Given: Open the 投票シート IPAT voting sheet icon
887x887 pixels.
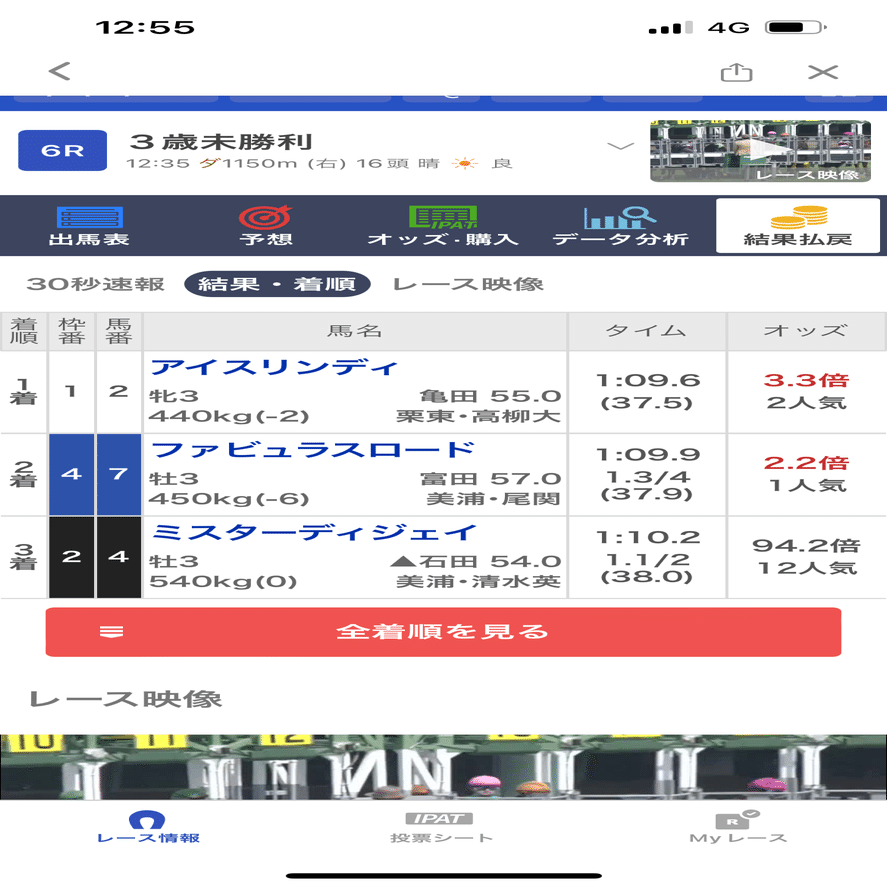Looking at the screenshot, I should pos(443,824).
